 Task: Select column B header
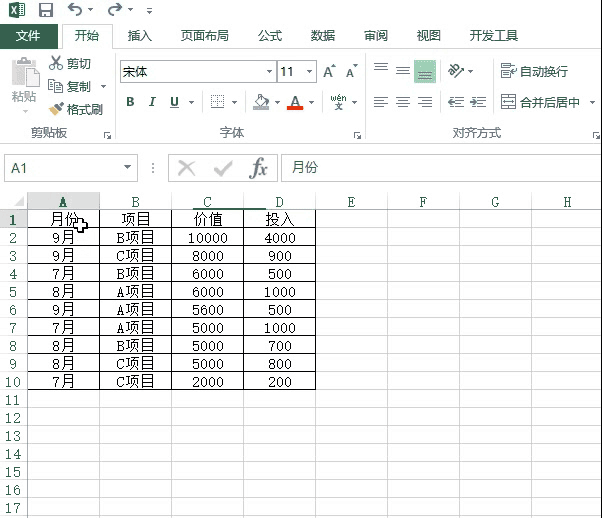point(135,201)
